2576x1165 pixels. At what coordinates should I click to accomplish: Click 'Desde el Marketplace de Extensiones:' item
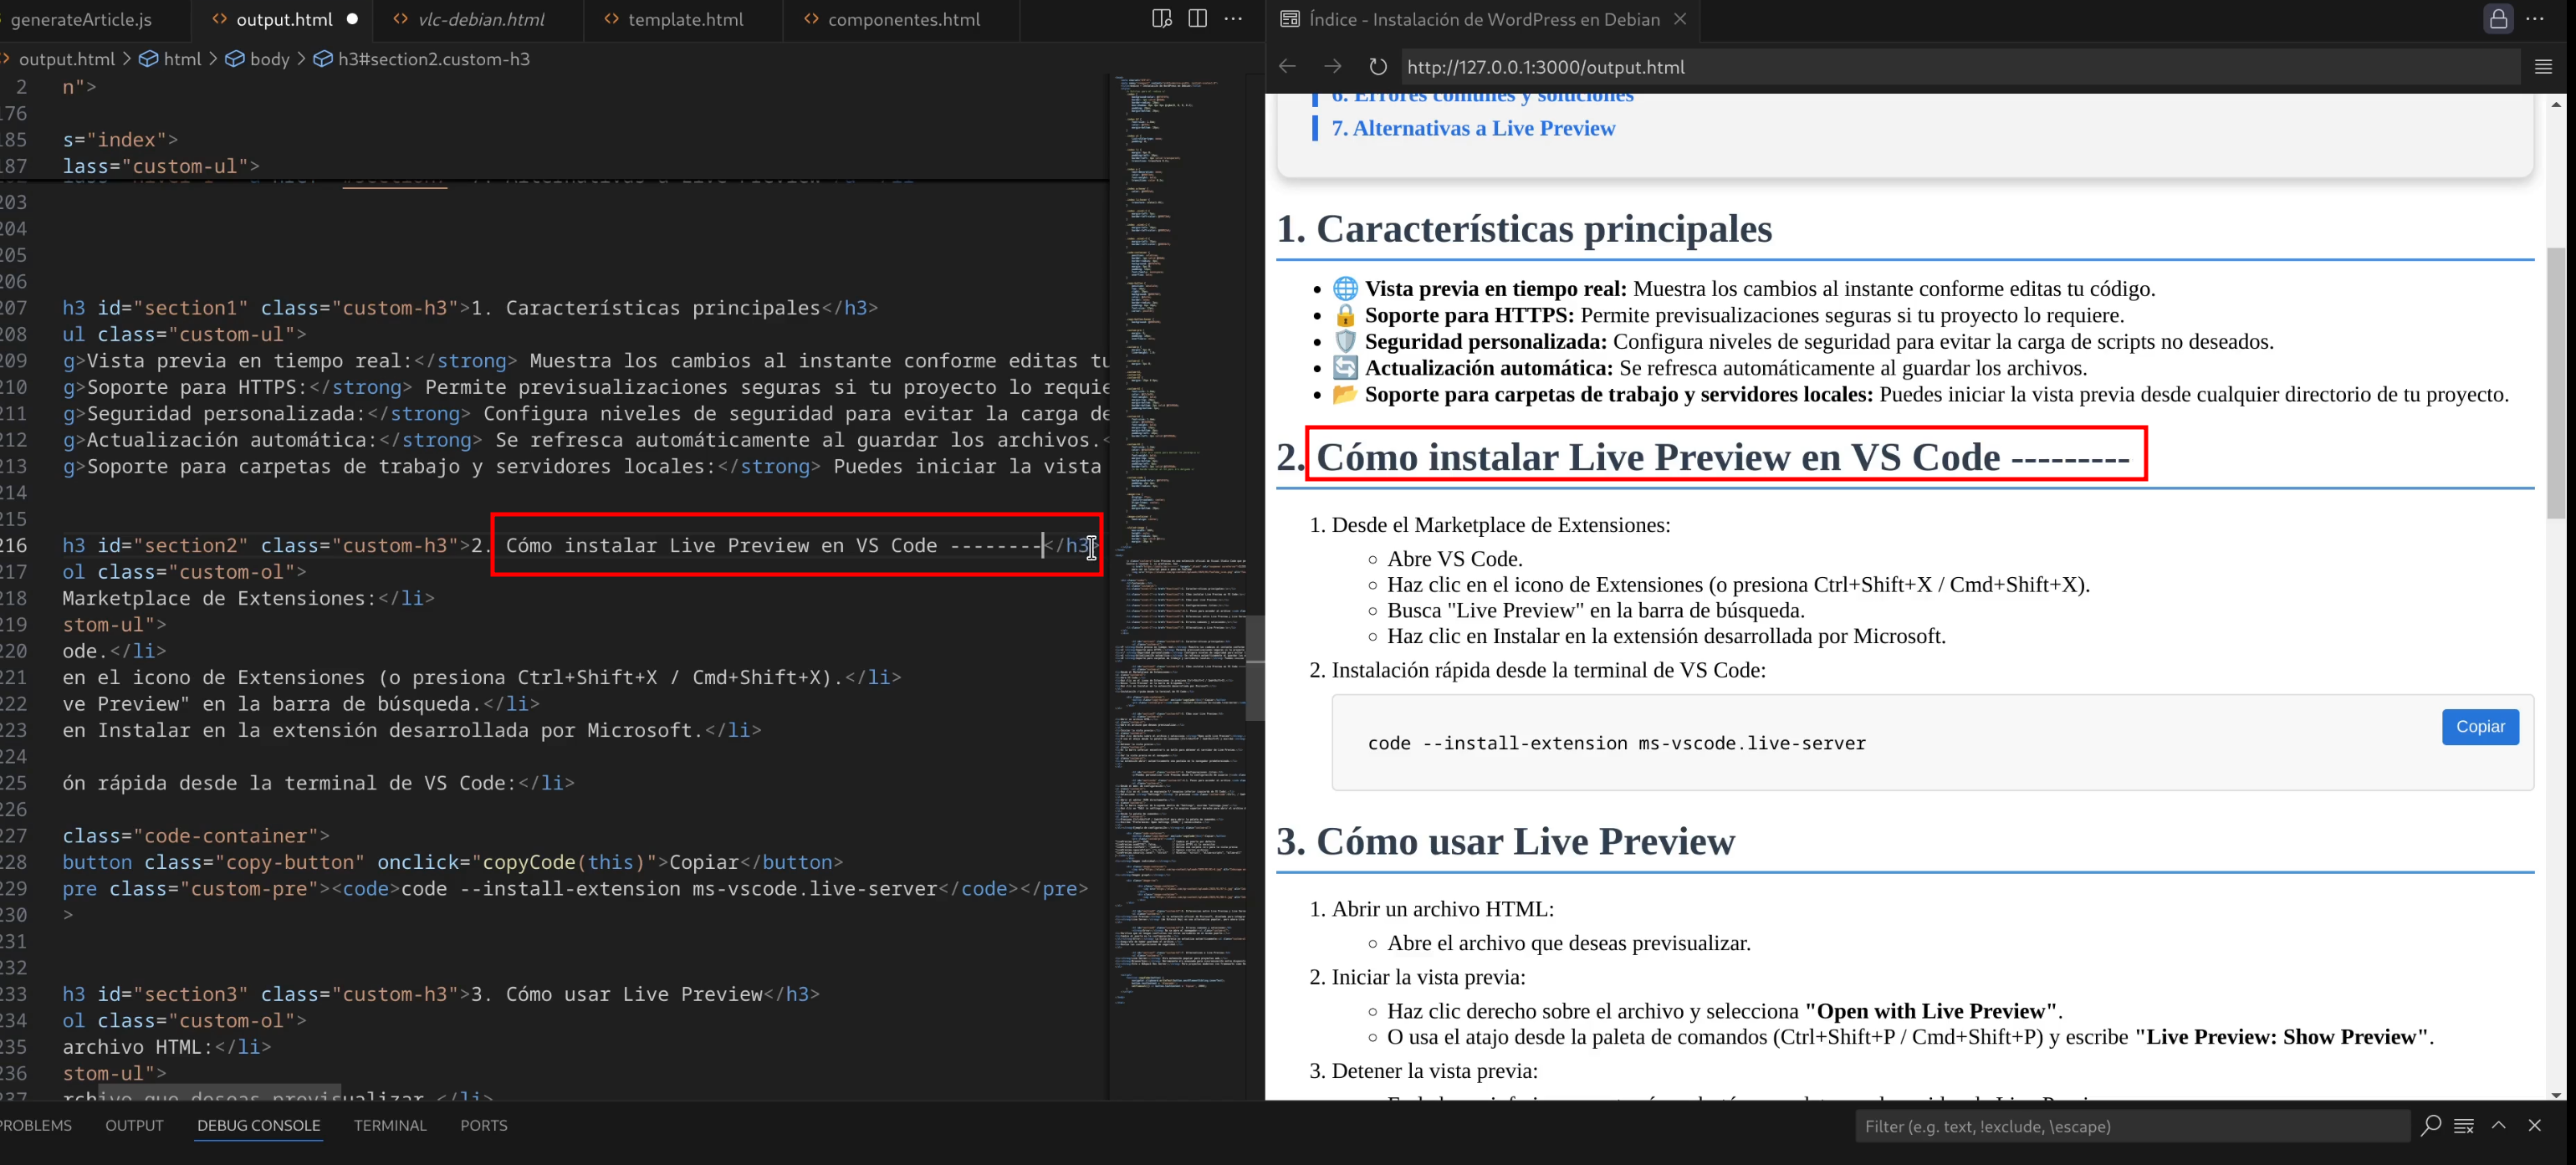tap(1501, 525)
